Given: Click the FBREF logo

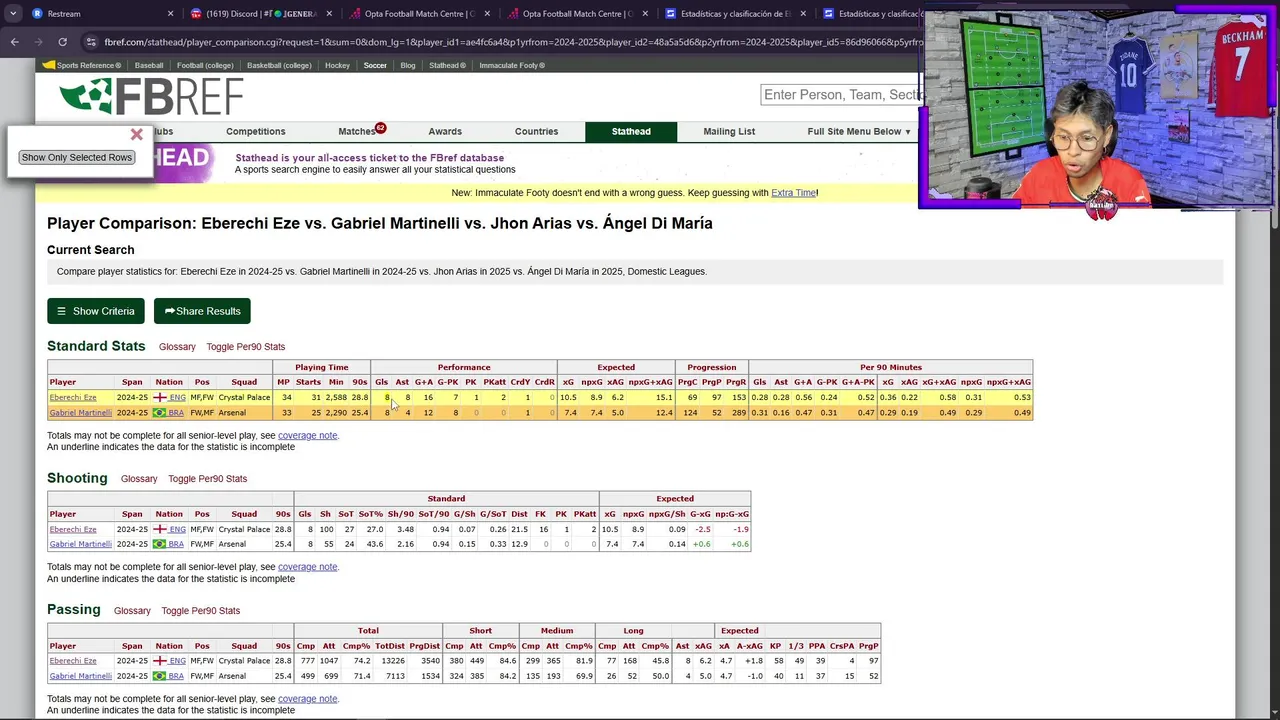Looking at the screenshot, I should pyautogui.click(x=151, y=96).
